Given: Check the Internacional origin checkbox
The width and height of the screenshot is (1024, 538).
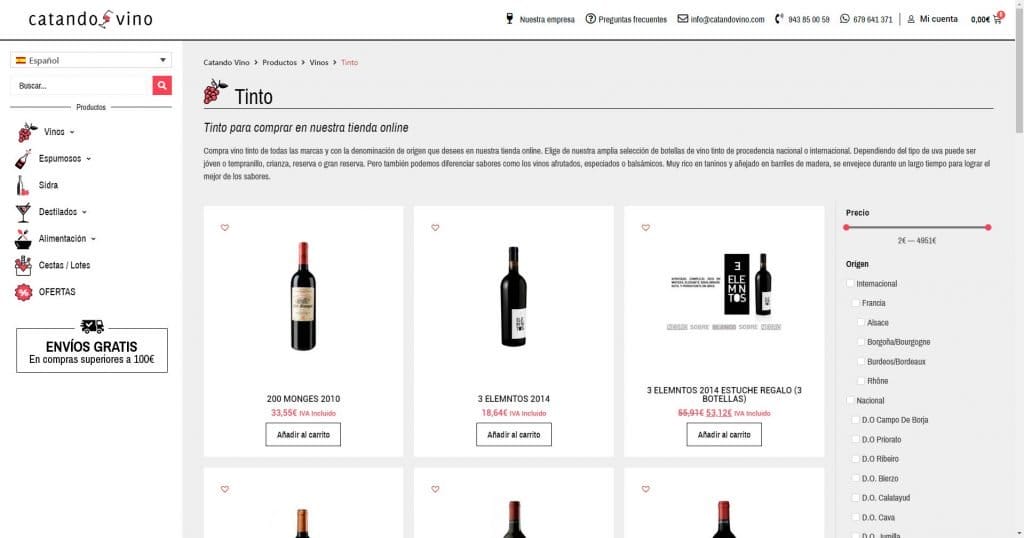Looking at the screenshot, I should click(x=849, y=284).
